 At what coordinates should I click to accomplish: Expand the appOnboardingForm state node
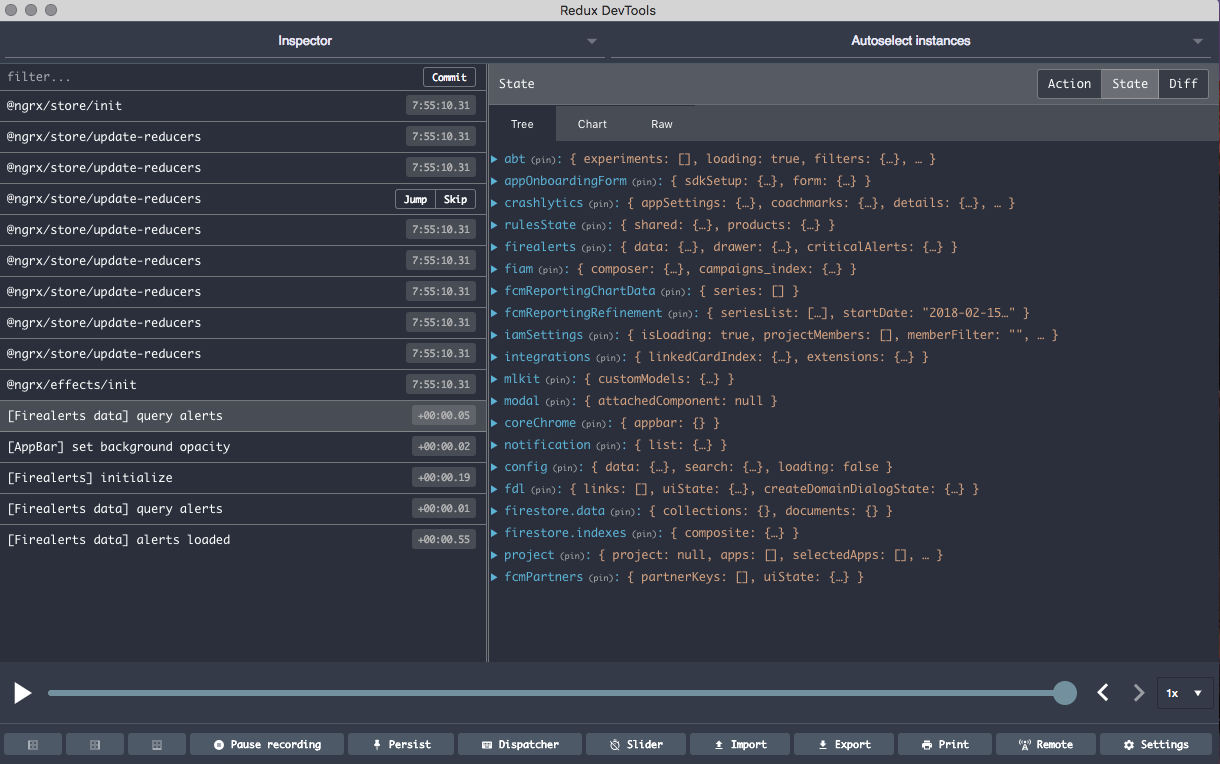(495, 181)
